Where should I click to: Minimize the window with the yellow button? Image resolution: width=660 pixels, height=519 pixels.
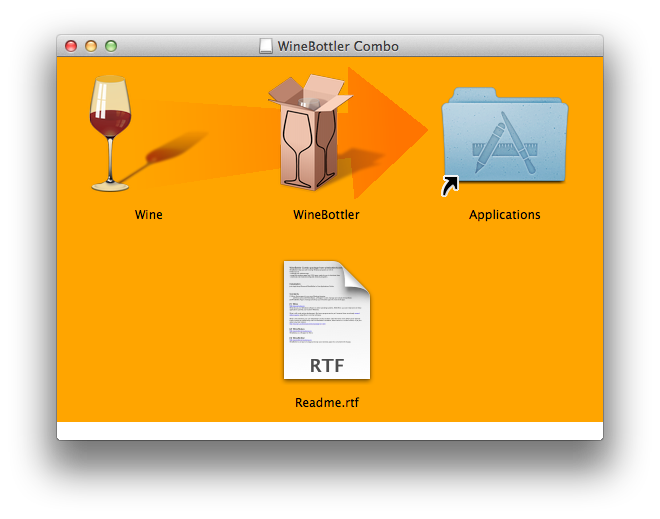91,46
